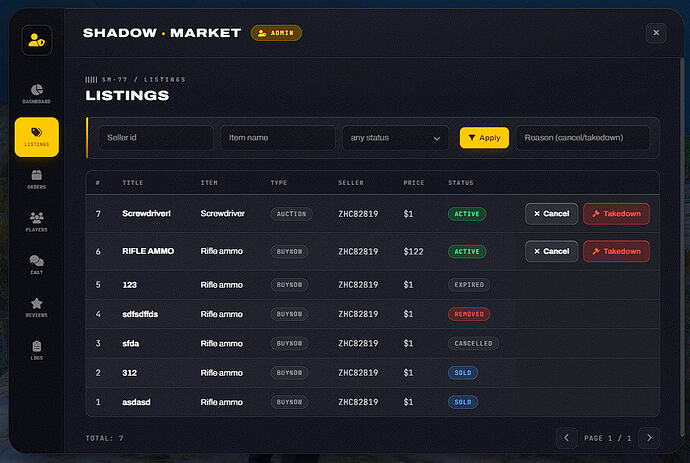Open the Reviews star icon
This screenshot has width=690, height=463.
(37, 303)
